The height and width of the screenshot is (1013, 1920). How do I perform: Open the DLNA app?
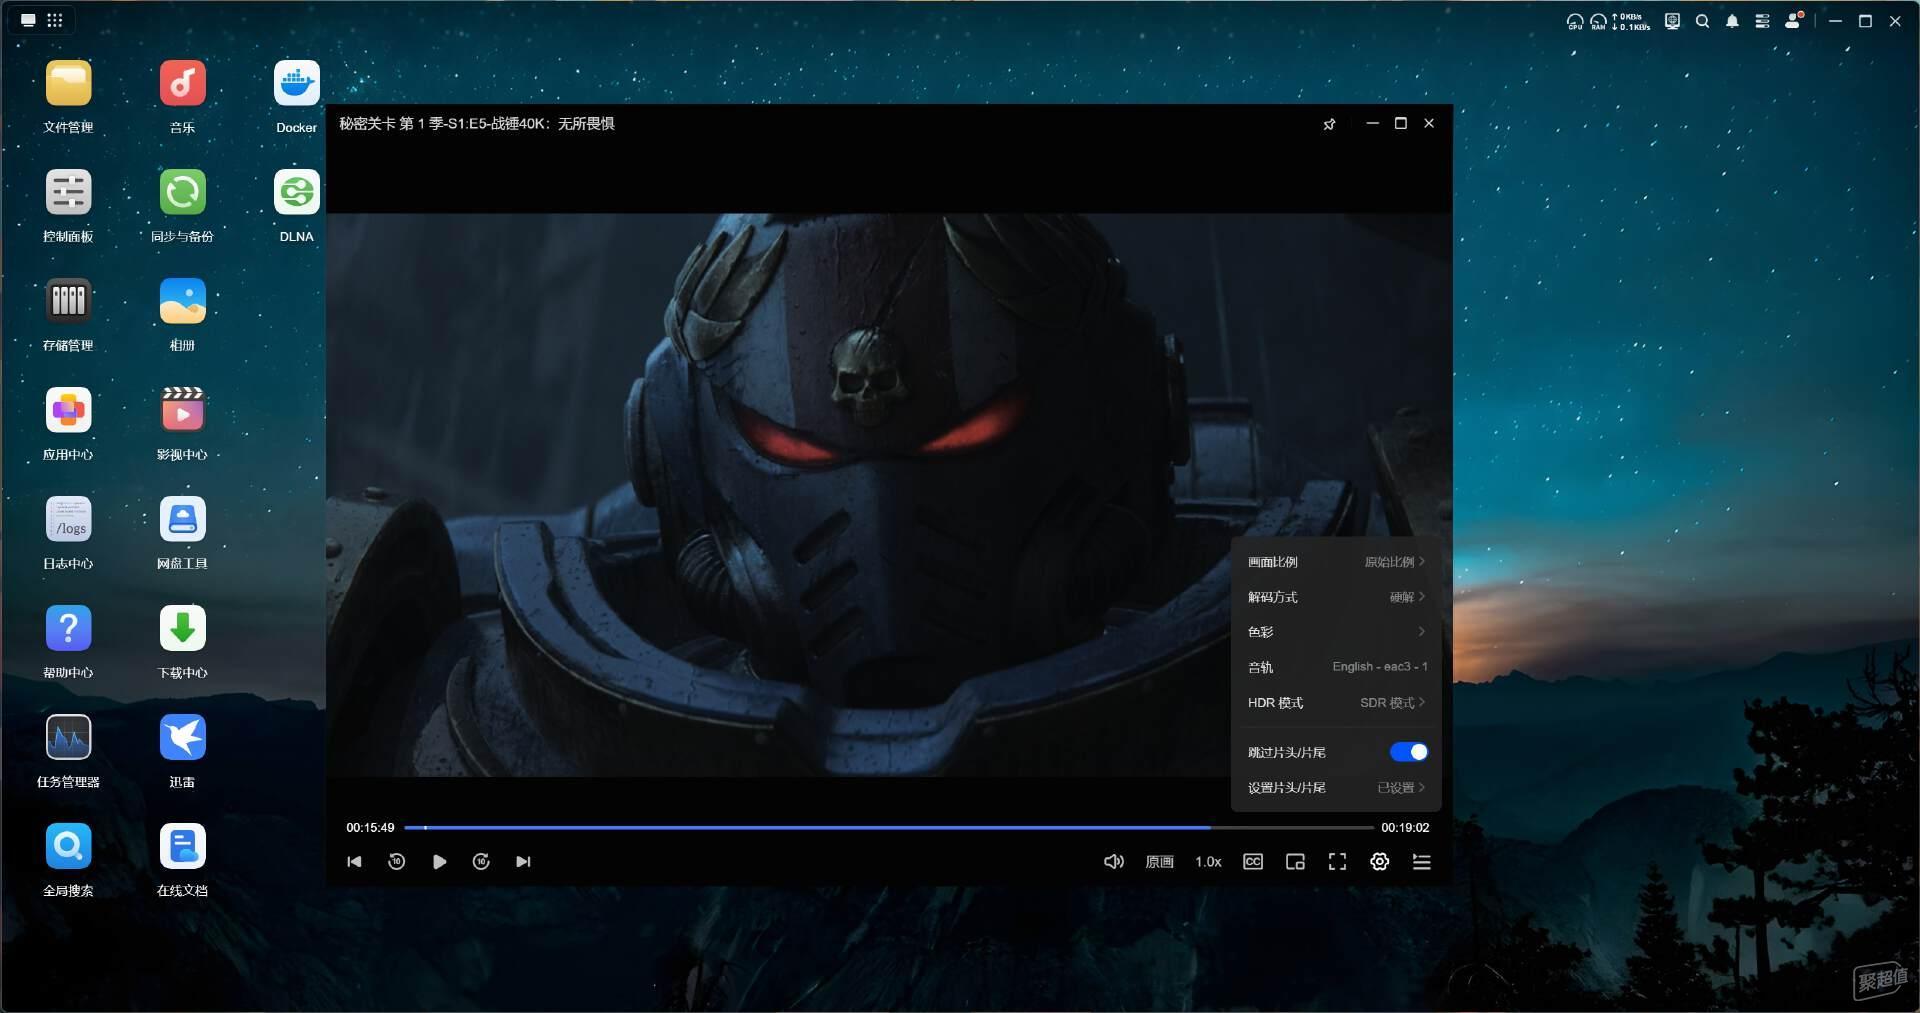coord(296,192)
